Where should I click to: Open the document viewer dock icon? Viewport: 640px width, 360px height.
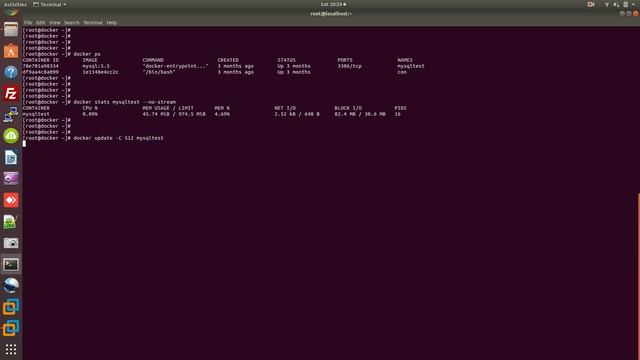[x=11, y=157]
